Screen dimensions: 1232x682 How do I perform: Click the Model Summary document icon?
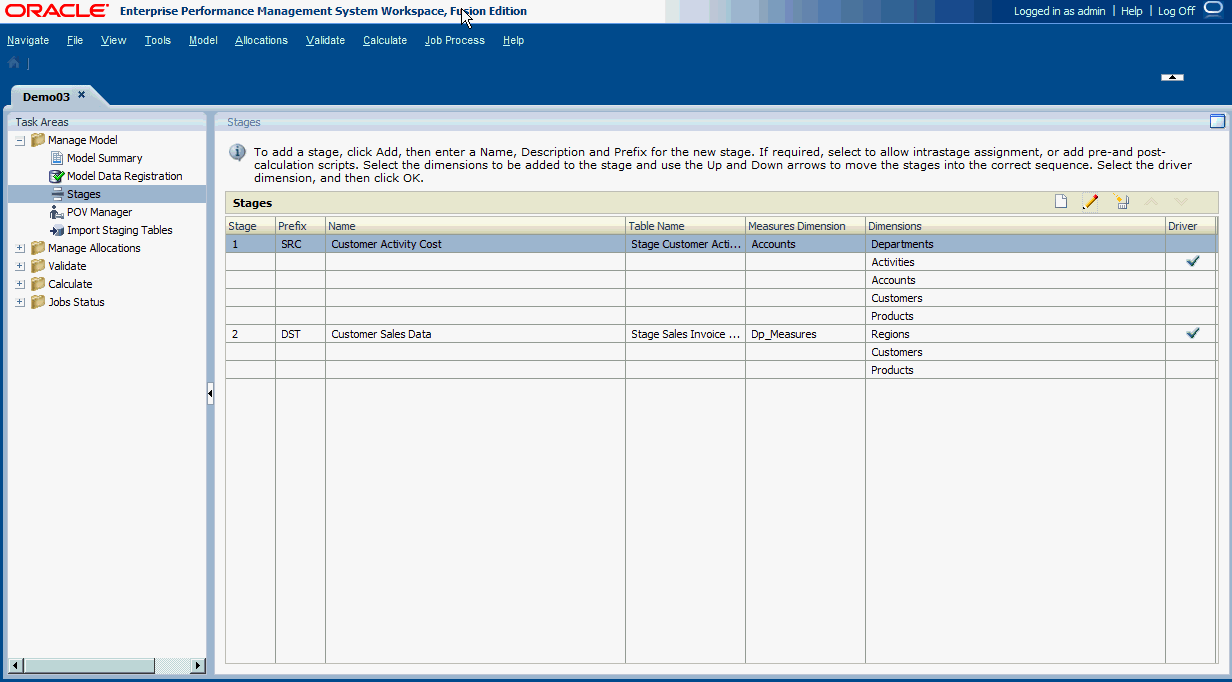(x=57, y=158)
